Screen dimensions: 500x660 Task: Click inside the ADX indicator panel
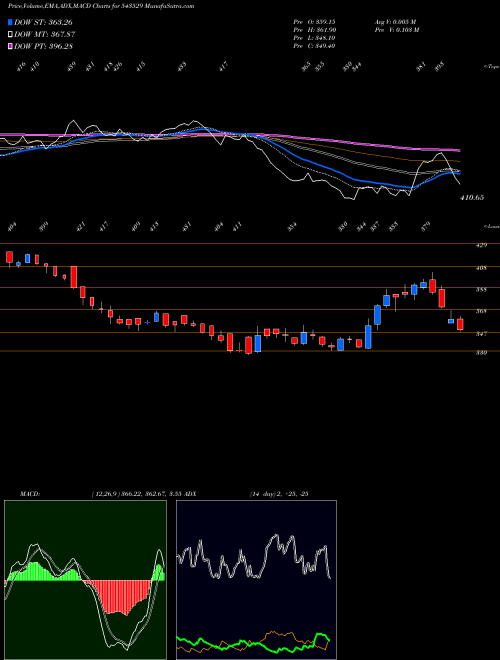pyautogui.click(x=256, y=580)
